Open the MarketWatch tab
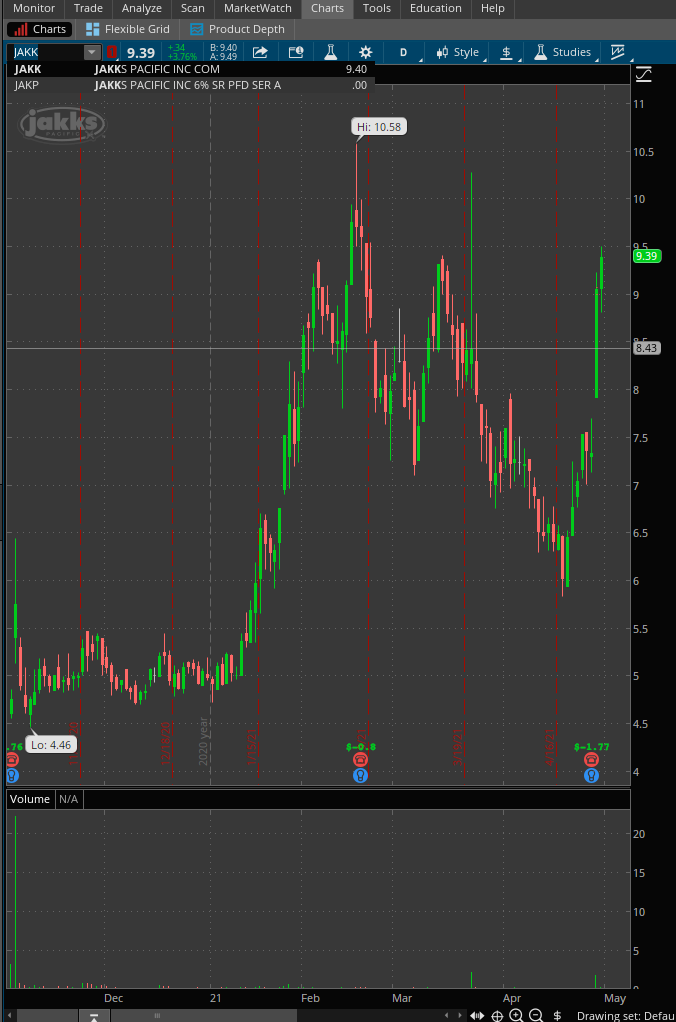Screen dimensions: 676x1022 coord(257,8)
